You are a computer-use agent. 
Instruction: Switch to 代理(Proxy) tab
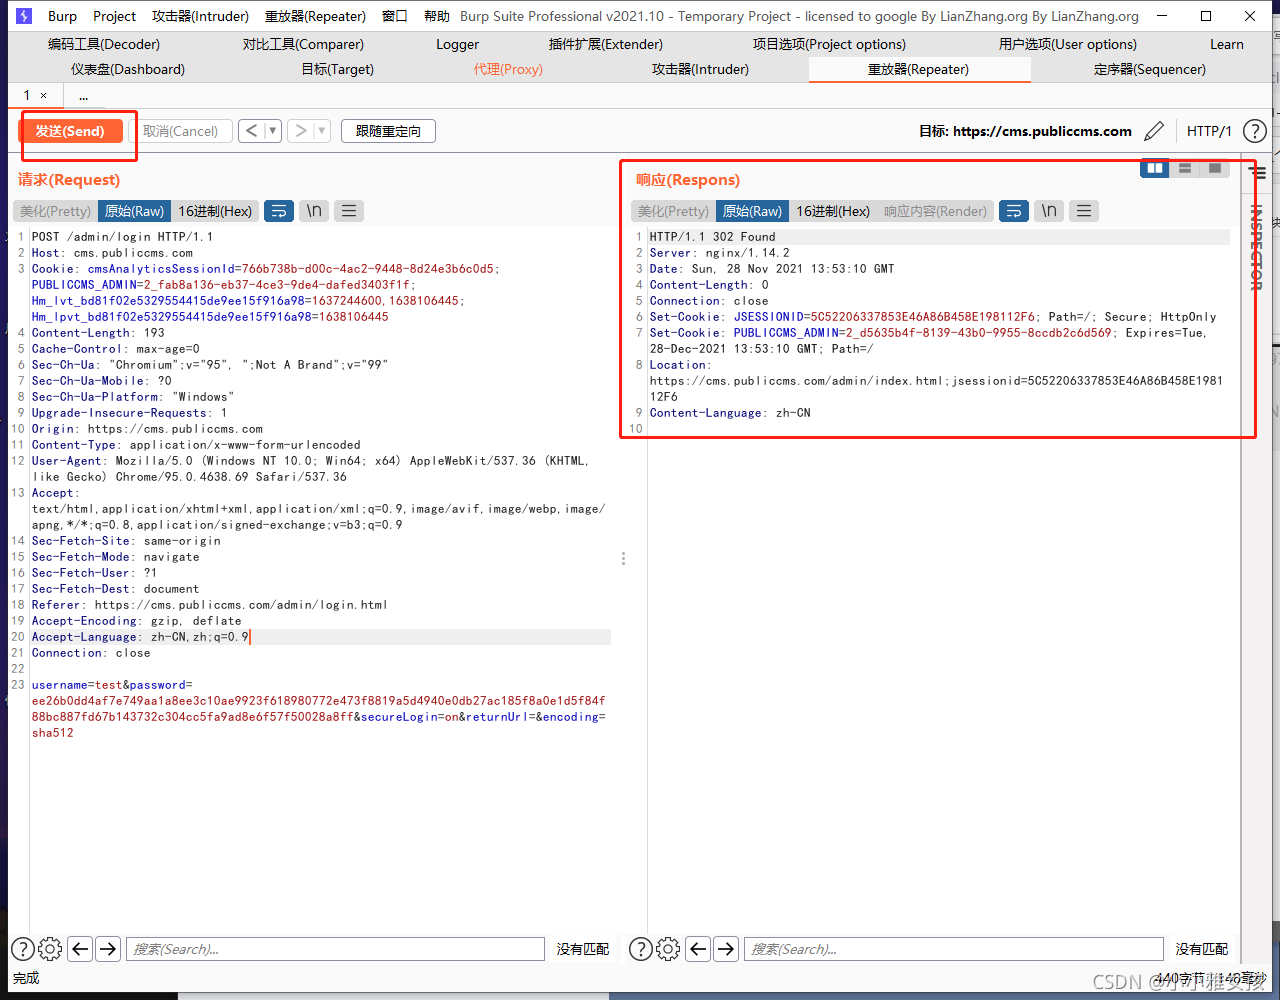(x=508, y=69)
